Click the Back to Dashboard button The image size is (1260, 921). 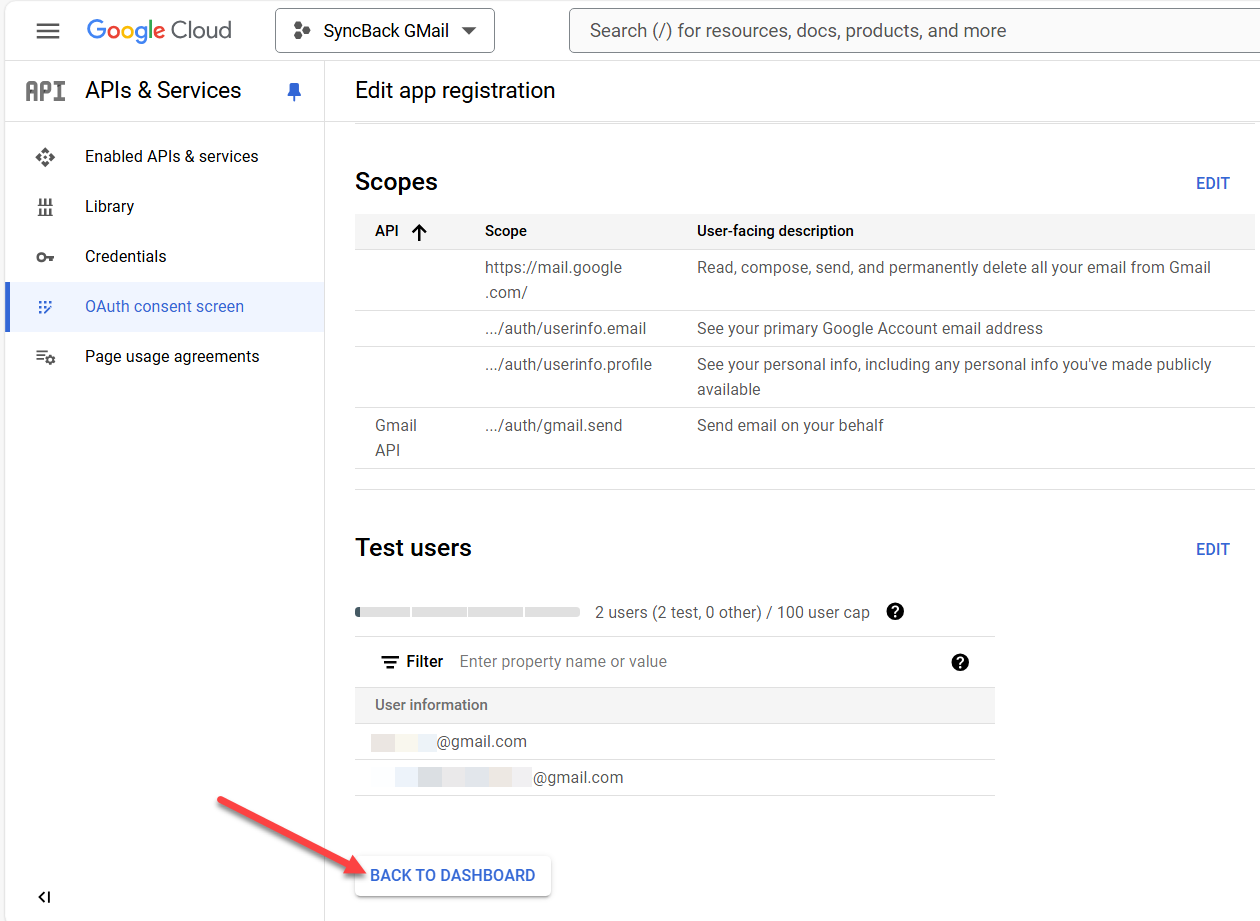[x=453, y=876]
